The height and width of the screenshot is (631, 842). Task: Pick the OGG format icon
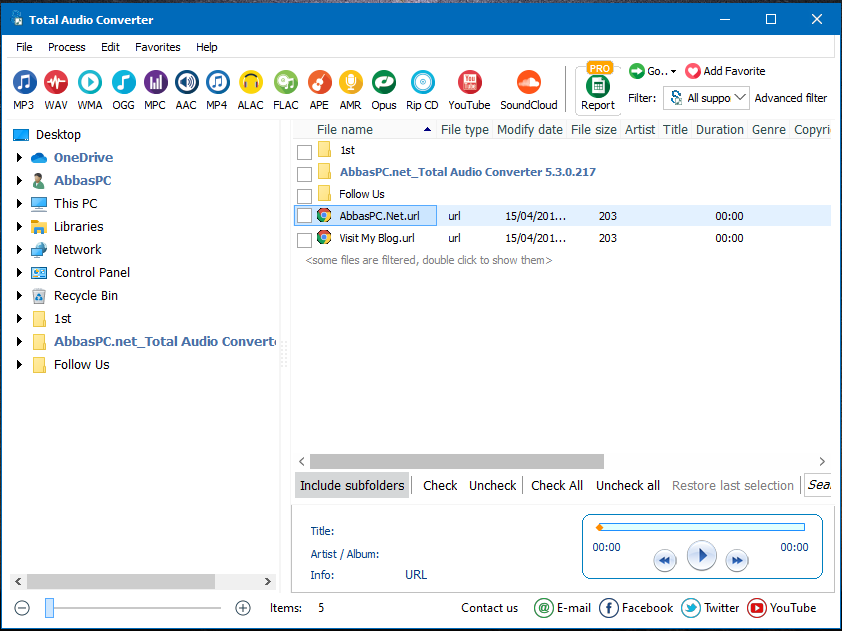[124, 83]
